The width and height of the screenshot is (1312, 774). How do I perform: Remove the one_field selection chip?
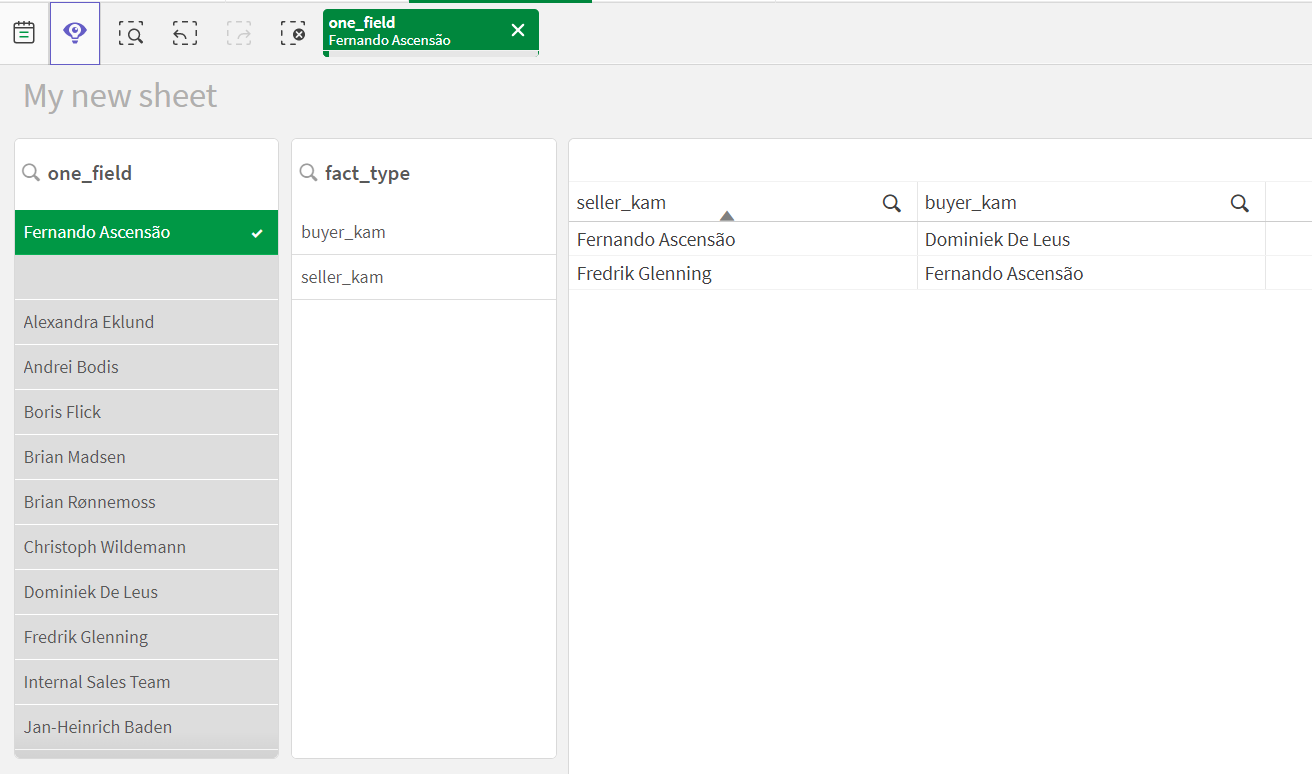point(518,30)
